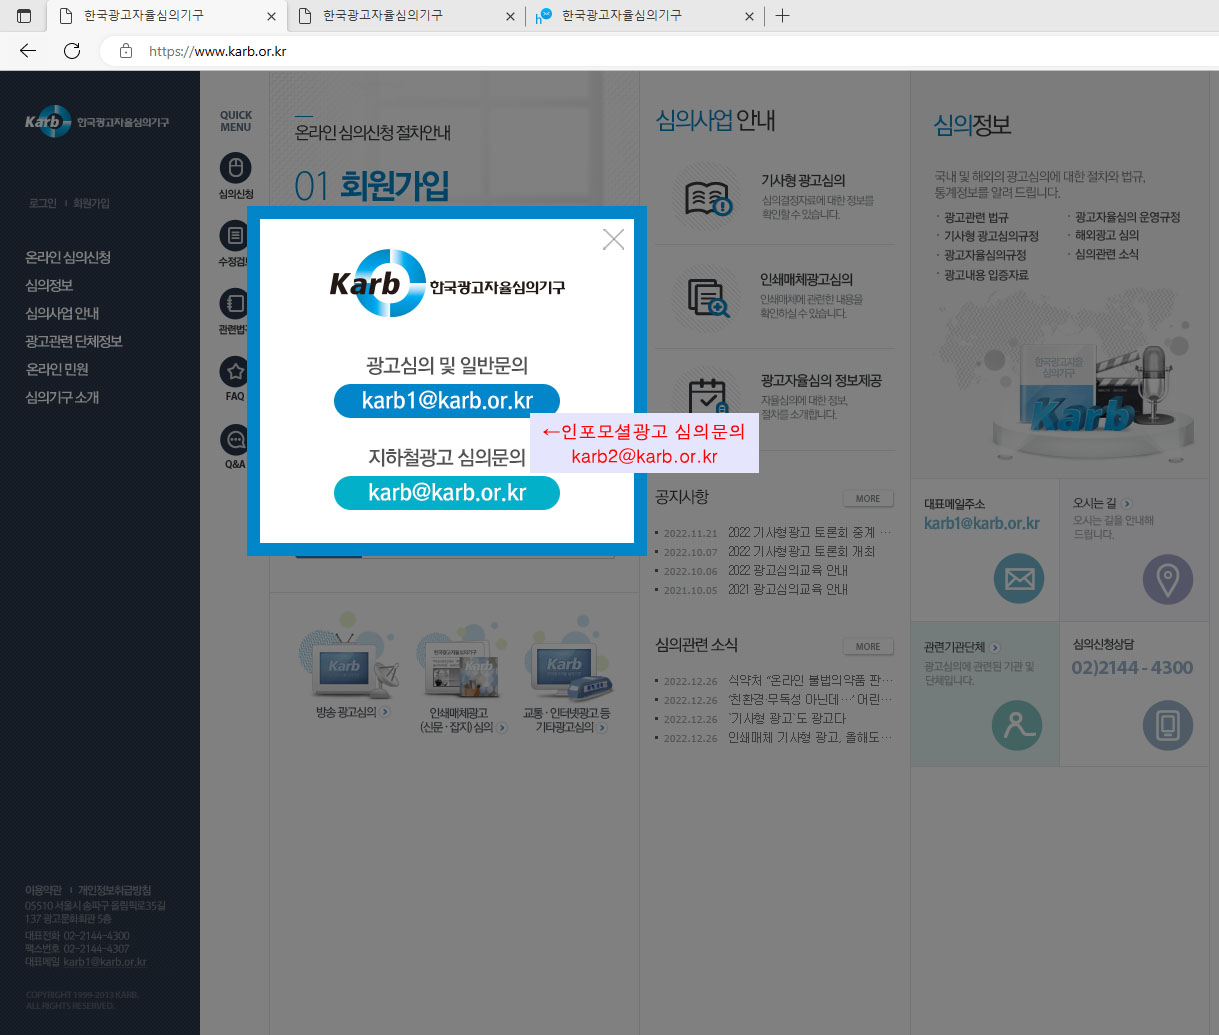Close the third browser tab
Screen dimensions: 1219x1035
coord(749,16)
